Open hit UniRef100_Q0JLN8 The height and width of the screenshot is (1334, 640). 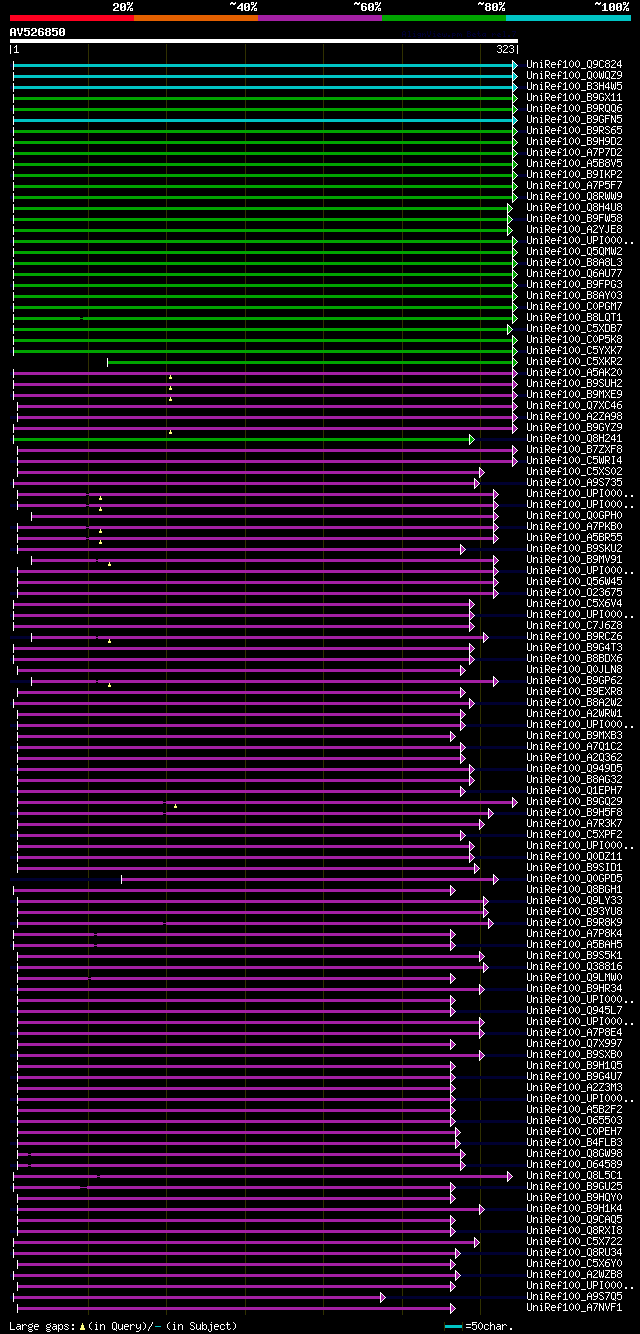[x=574, y=669]
